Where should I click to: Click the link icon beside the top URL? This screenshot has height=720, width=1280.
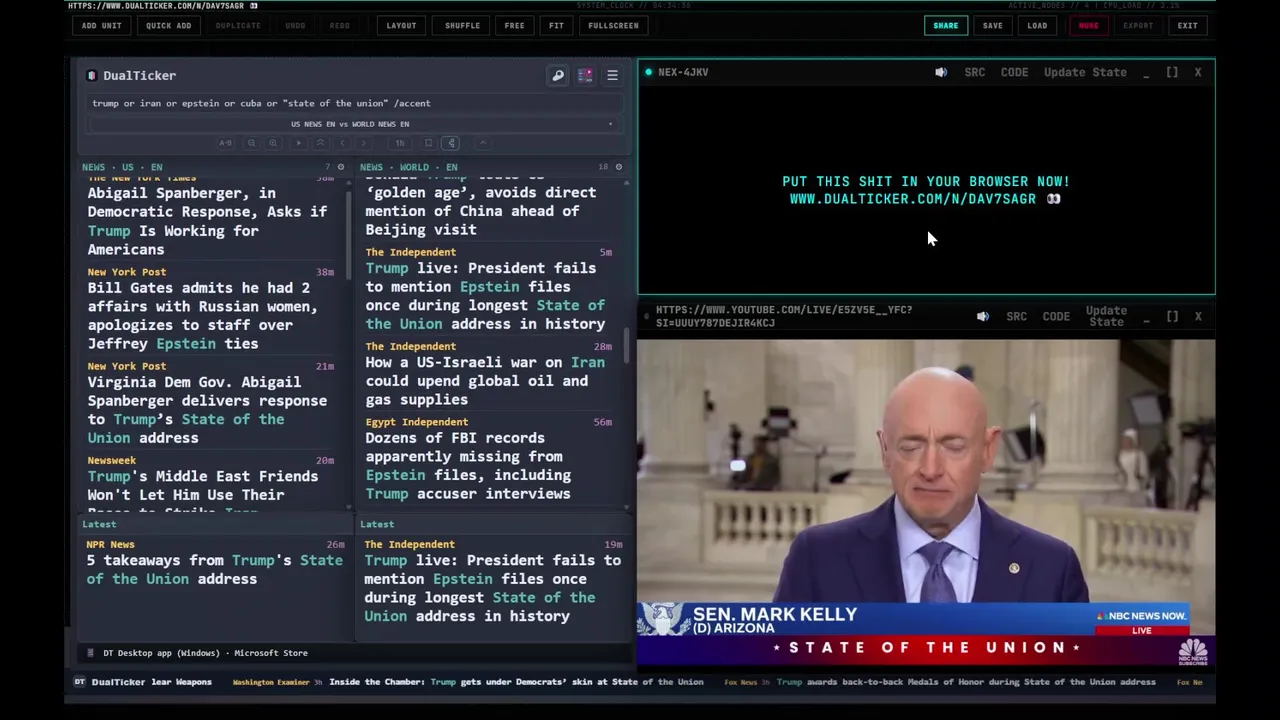253,6
